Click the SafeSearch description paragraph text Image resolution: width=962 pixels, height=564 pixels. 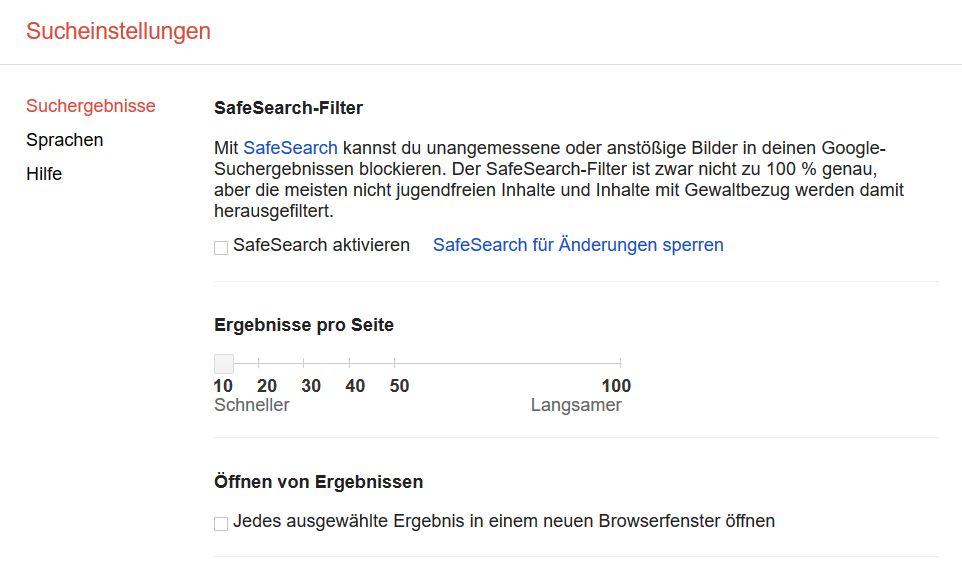[x=558, y=179]
